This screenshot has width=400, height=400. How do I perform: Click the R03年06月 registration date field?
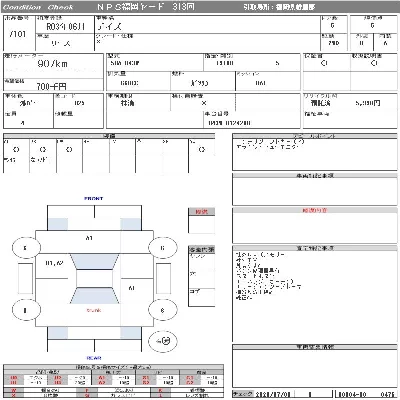tap(65, 27)
